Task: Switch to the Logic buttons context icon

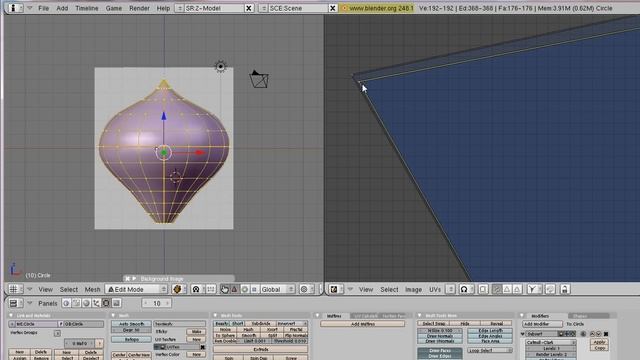Action: [66, 303]
